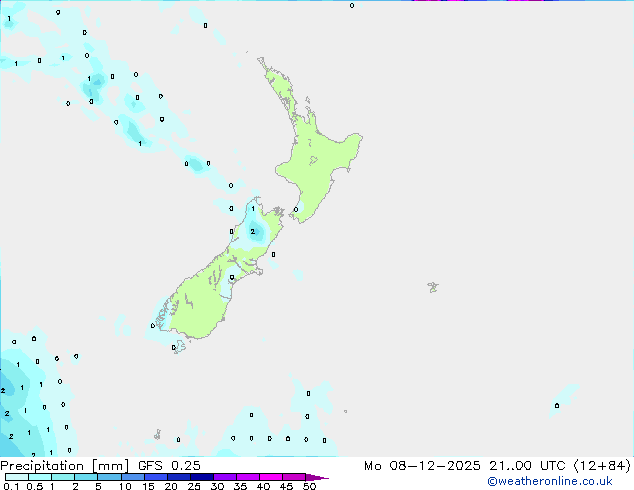Click the legend swatch between 5 and 10

click(110, 477)
